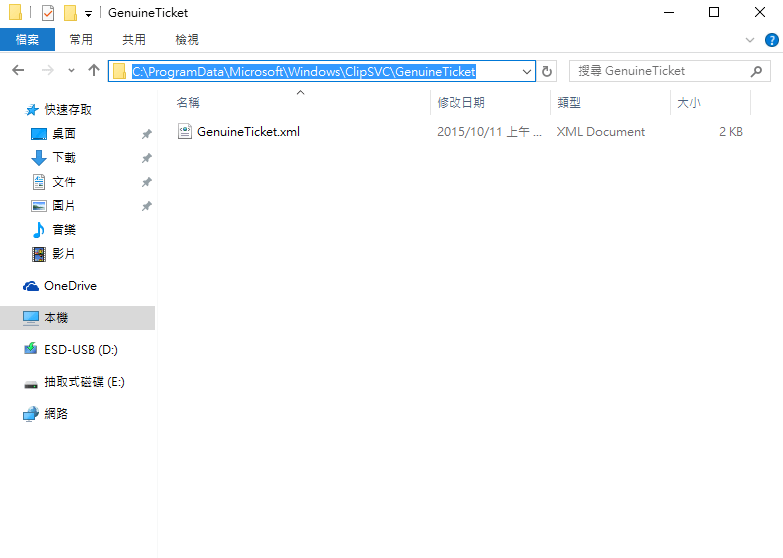Switch to the 檢視 ribbon tab
The image size is (783, 558).
coord(187,39)
